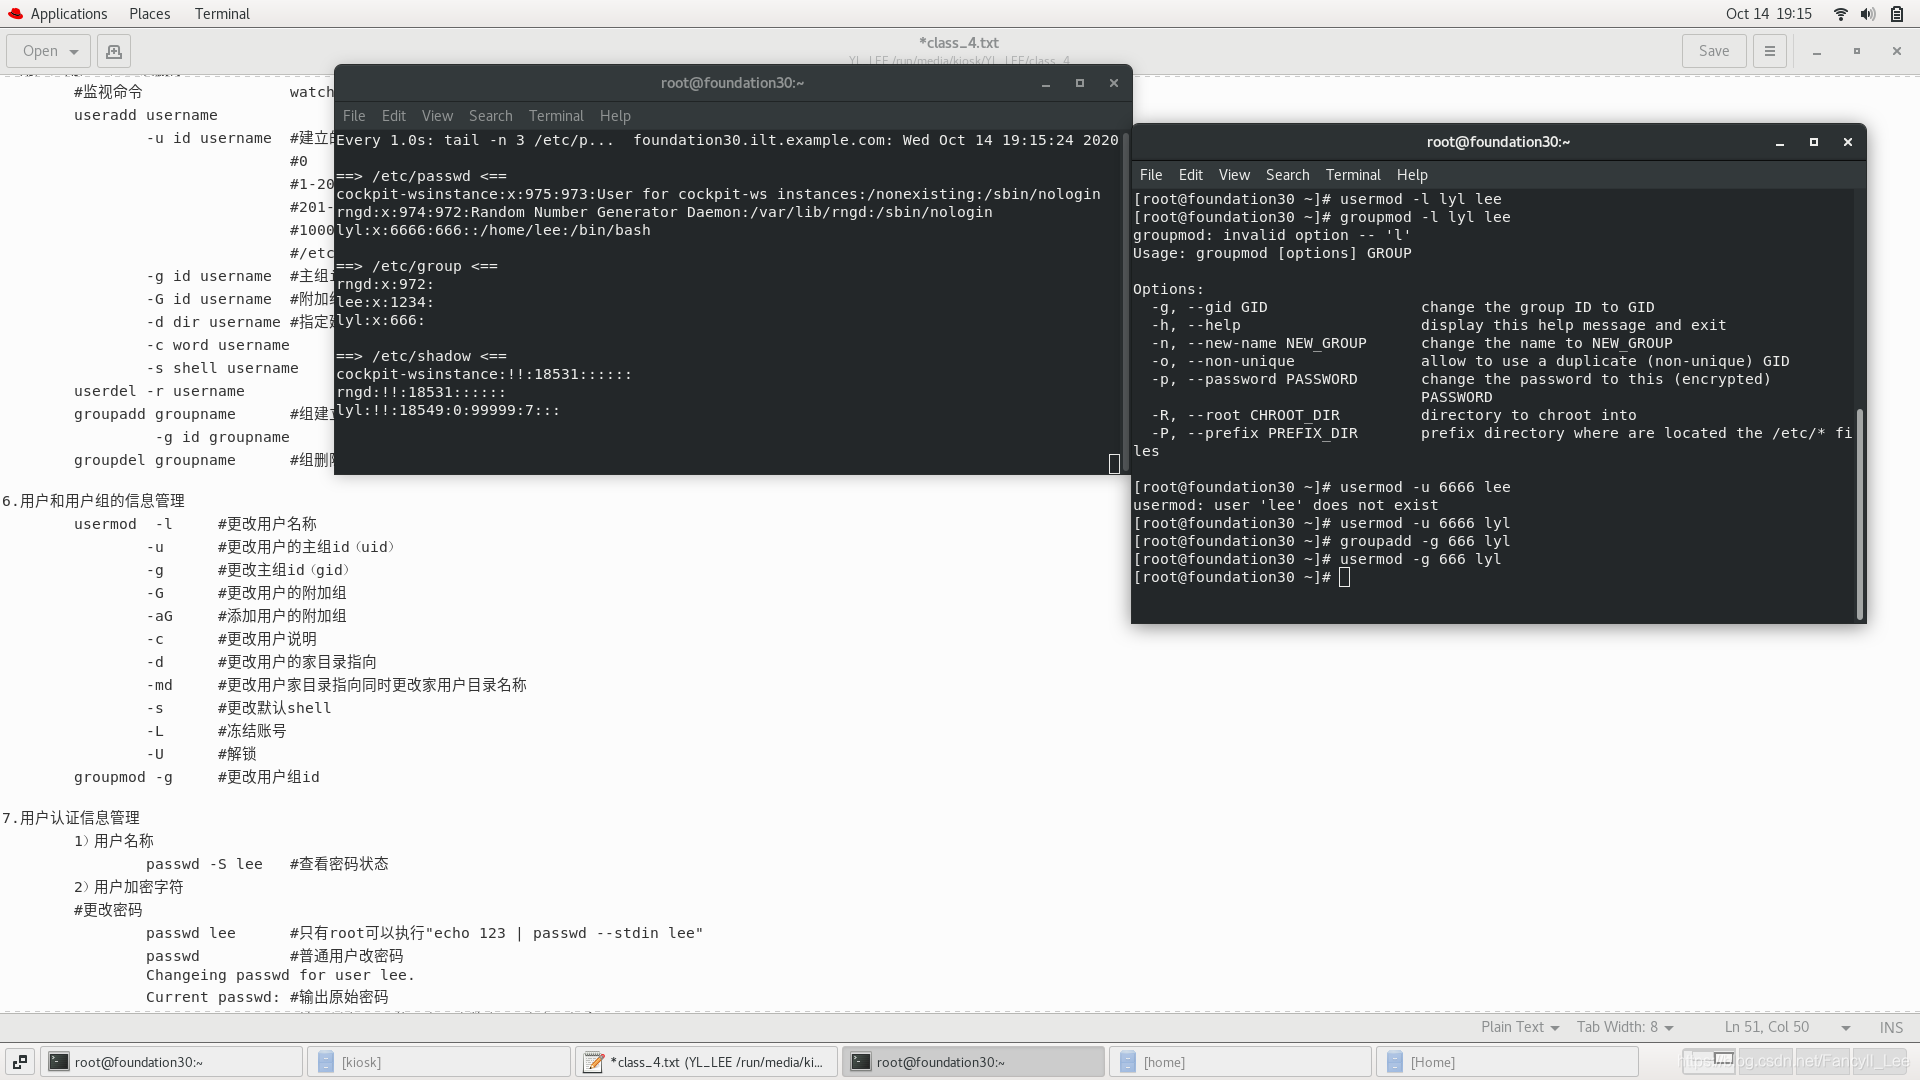Toggle the INS insert mode indicator
This screenshot has width=1920, height=1080.
tap(1890, 1027)
